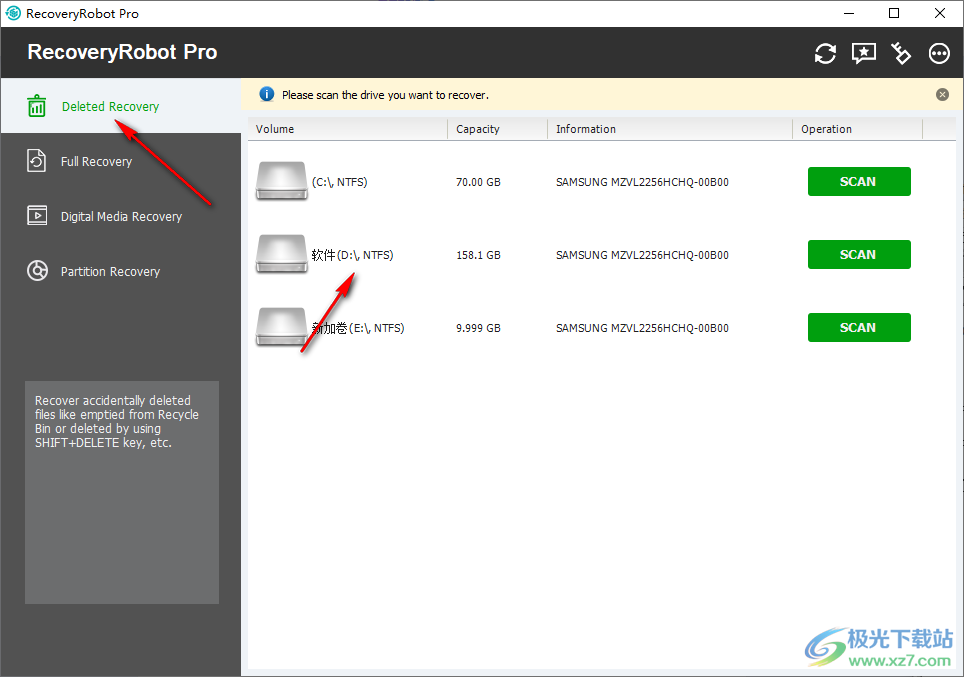
Task: Click the Deleted Recovery description text box
Action: coord(122,492)
